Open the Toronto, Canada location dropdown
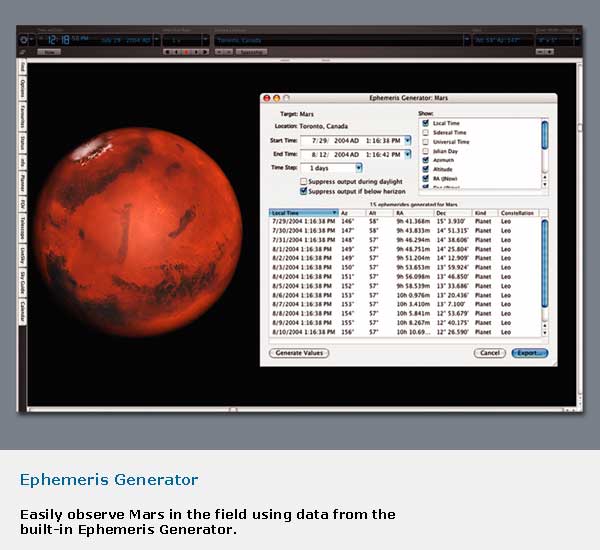The height and width of the screenshot is (550, 600). 466,40
